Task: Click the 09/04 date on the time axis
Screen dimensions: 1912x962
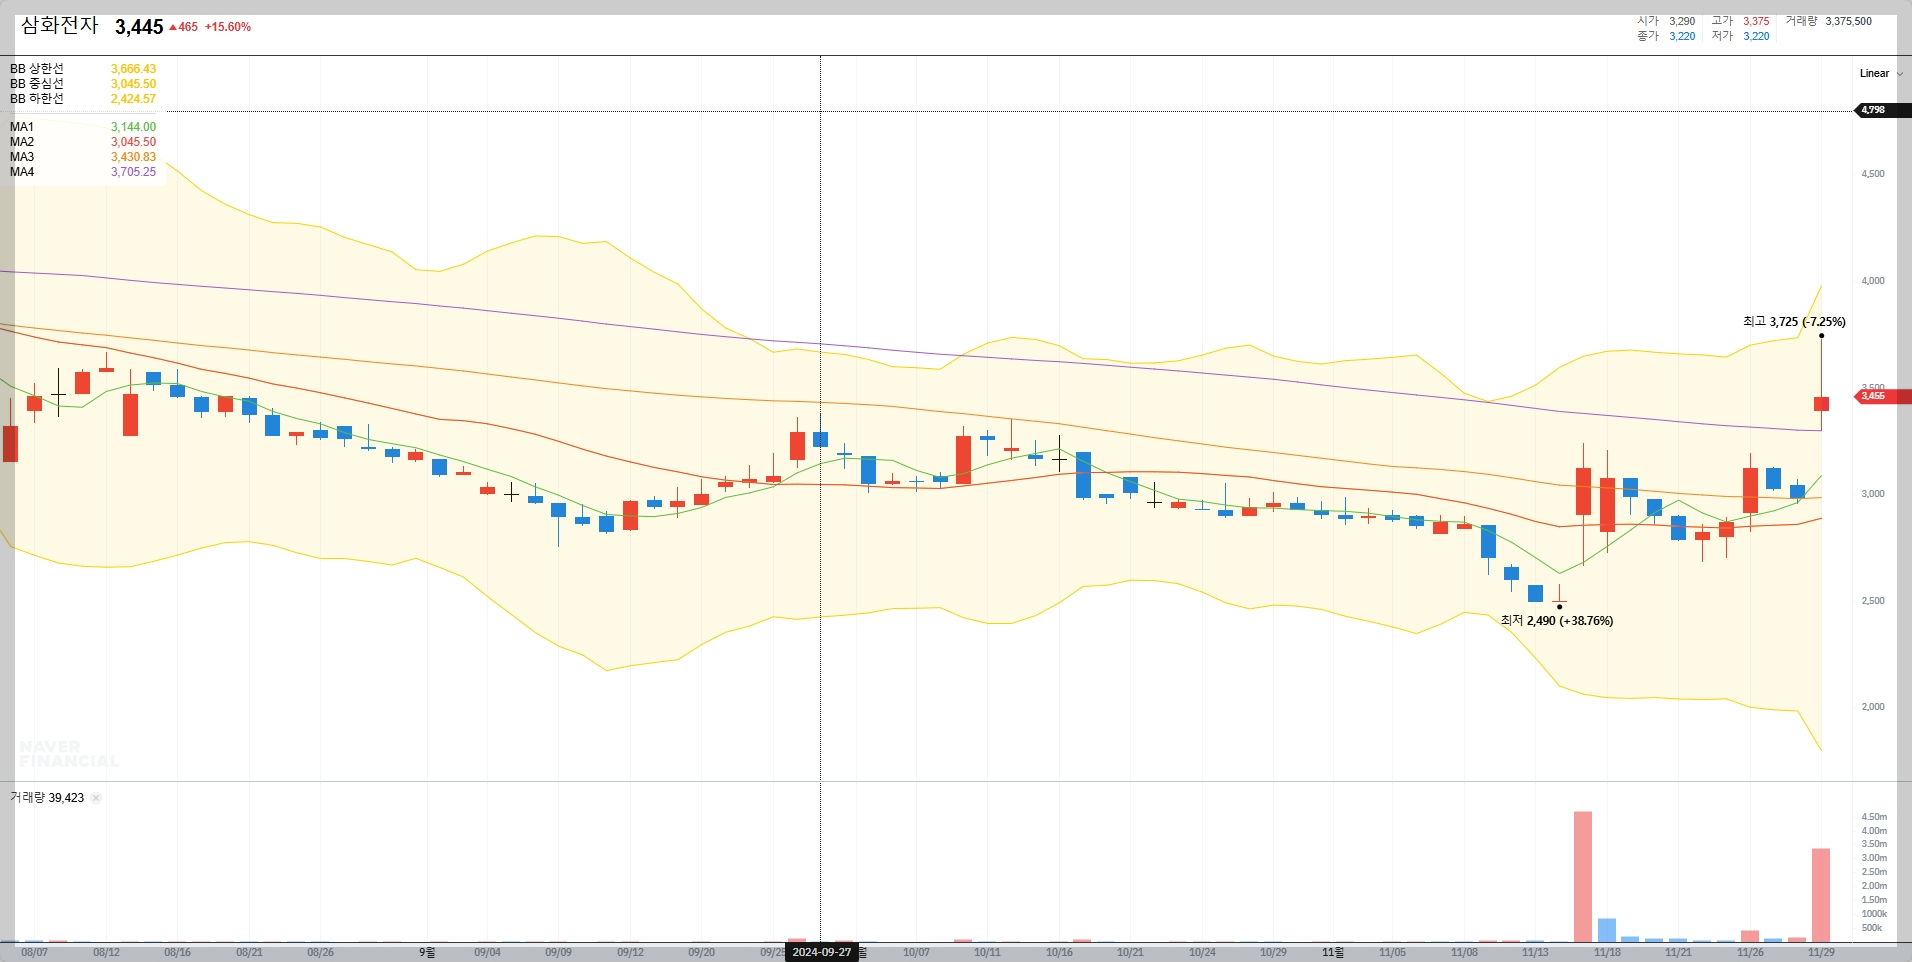Action: pyautogui.click(x=487, y=952)
